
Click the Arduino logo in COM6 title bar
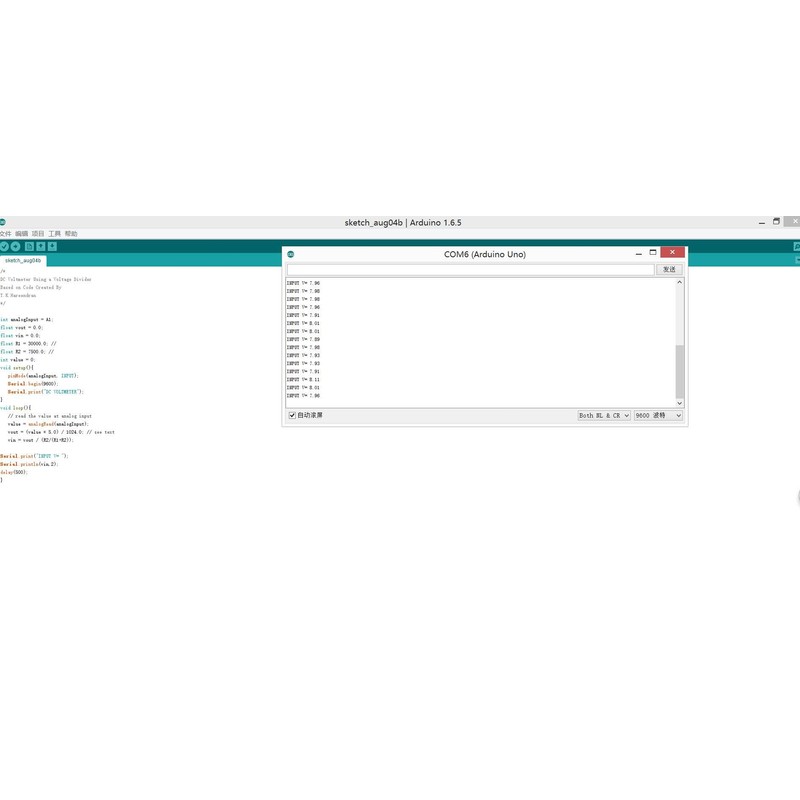click(x=291, y=254)
